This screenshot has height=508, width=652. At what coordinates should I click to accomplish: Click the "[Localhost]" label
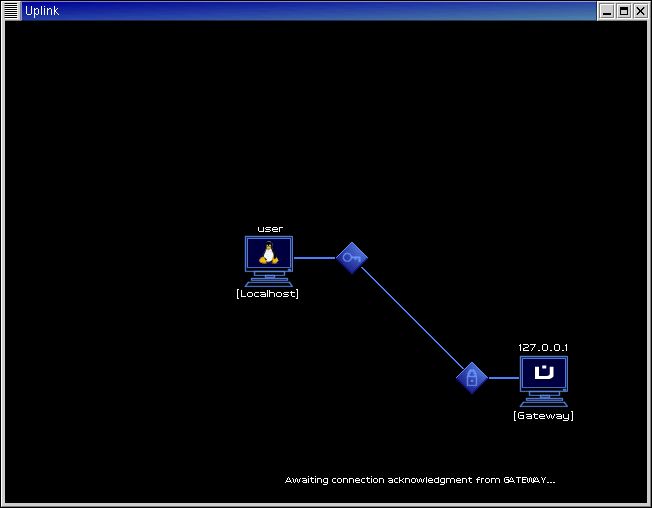coord(267,293)
